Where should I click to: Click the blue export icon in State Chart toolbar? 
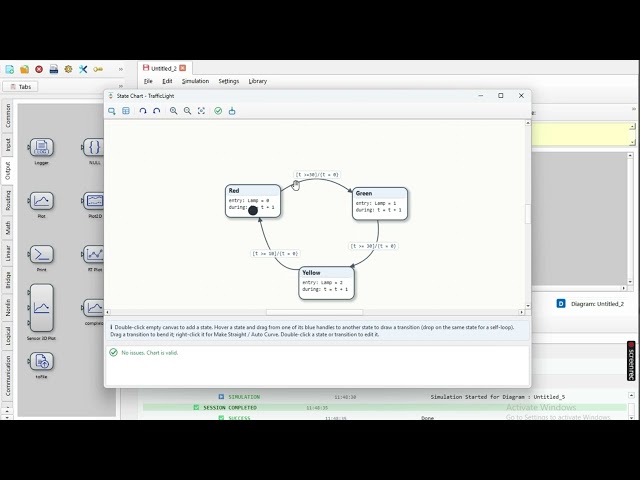coord(232,111)
